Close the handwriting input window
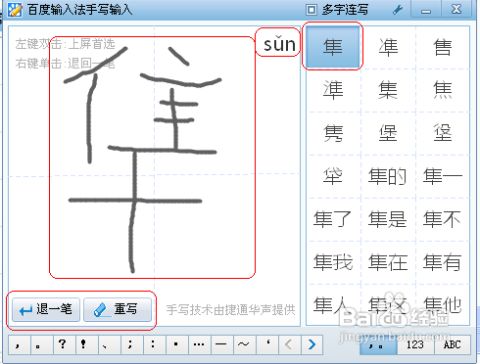 [x=456, y=9]
